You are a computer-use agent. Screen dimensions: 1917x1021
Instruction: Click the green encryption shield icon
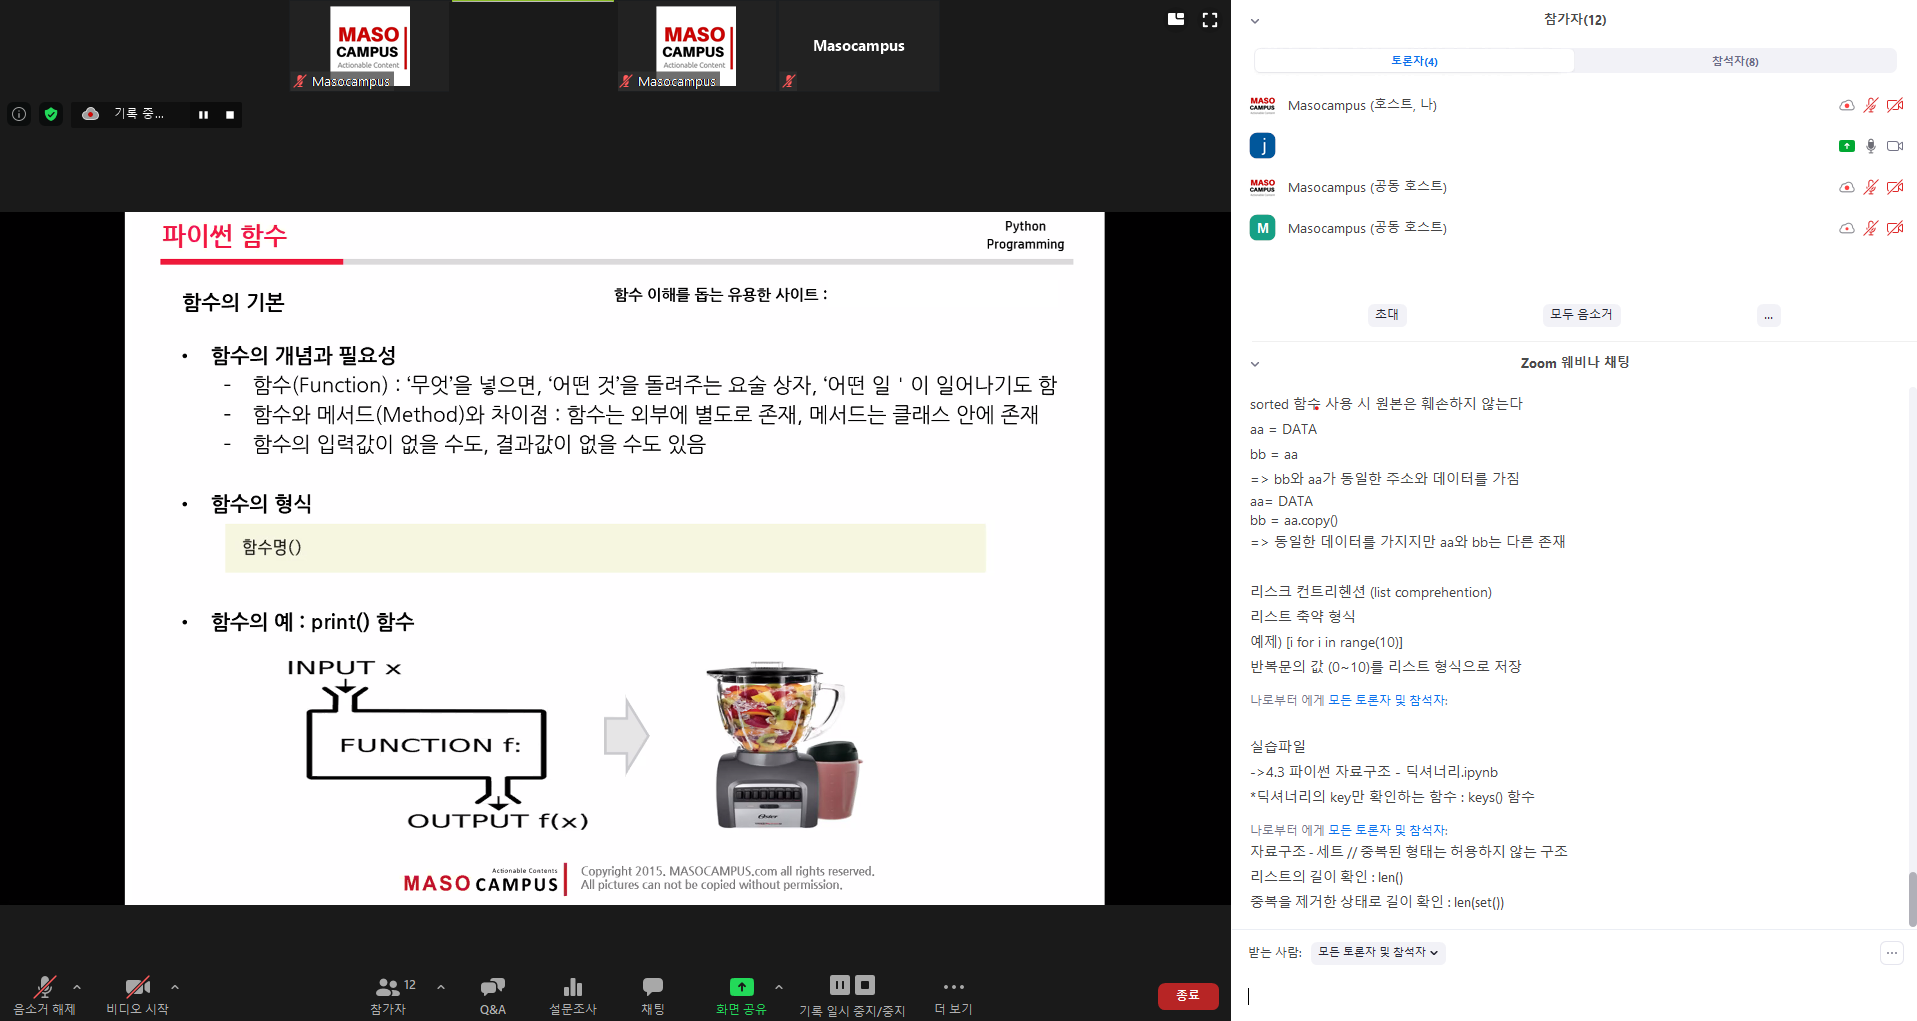point(51,114)
